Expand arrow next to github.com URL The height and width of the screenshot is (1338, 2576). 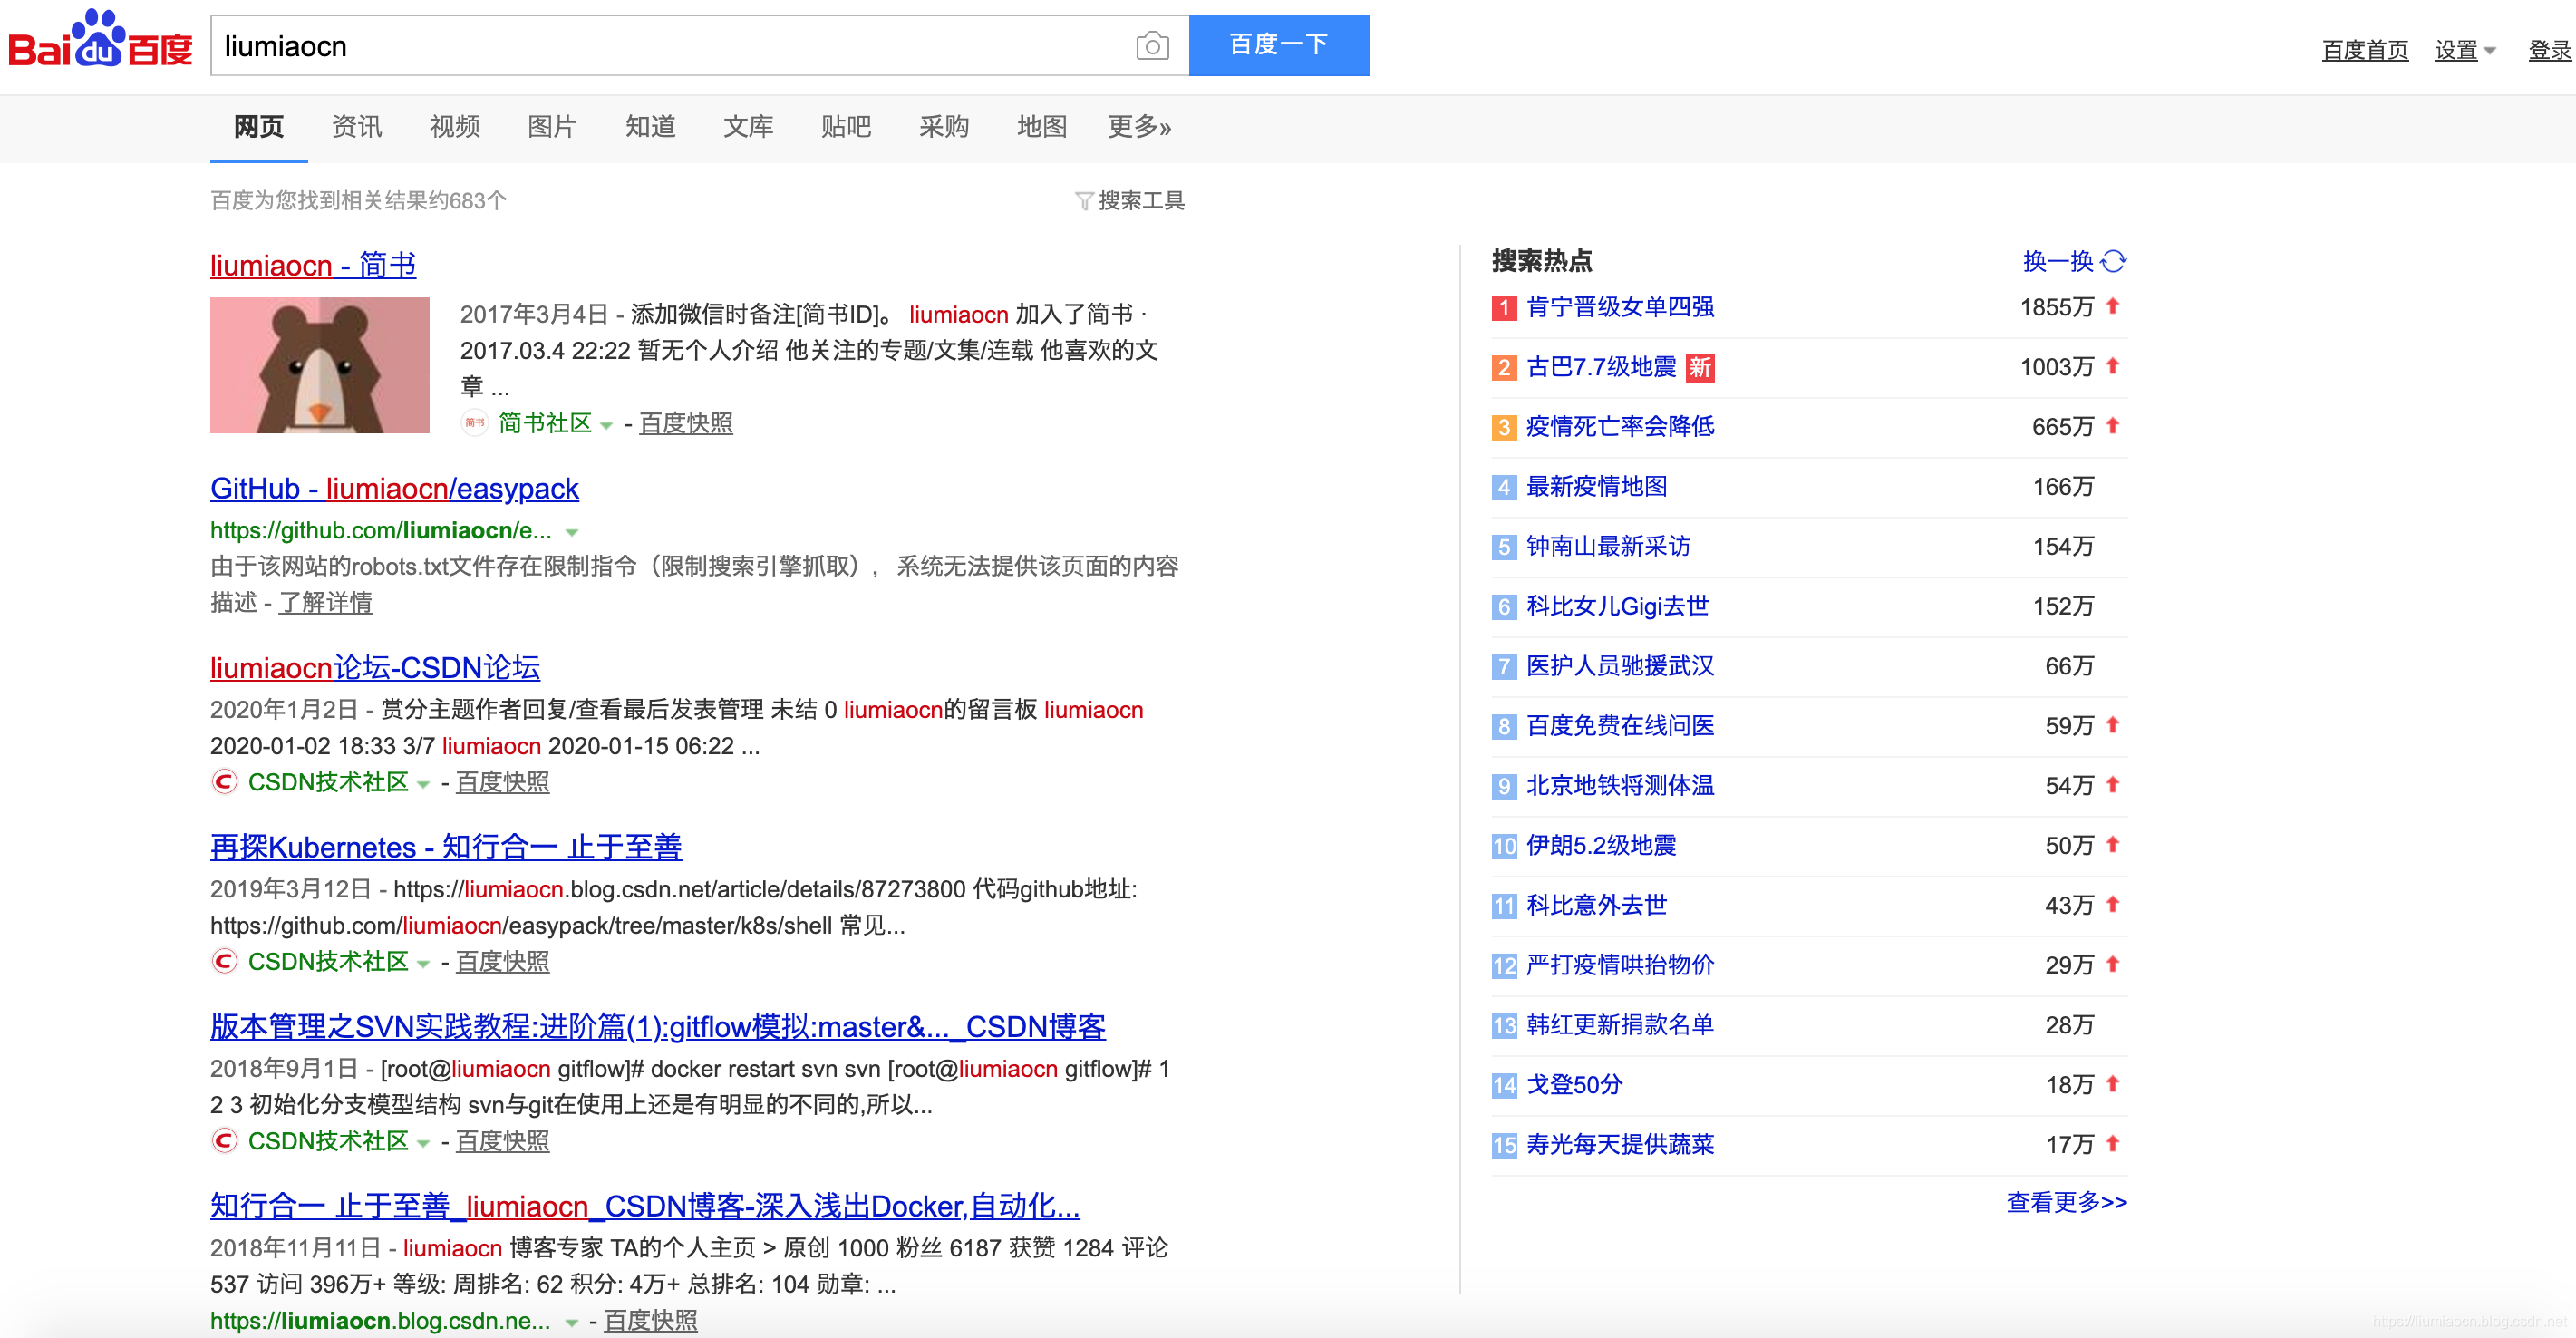[x=572, y=533]
